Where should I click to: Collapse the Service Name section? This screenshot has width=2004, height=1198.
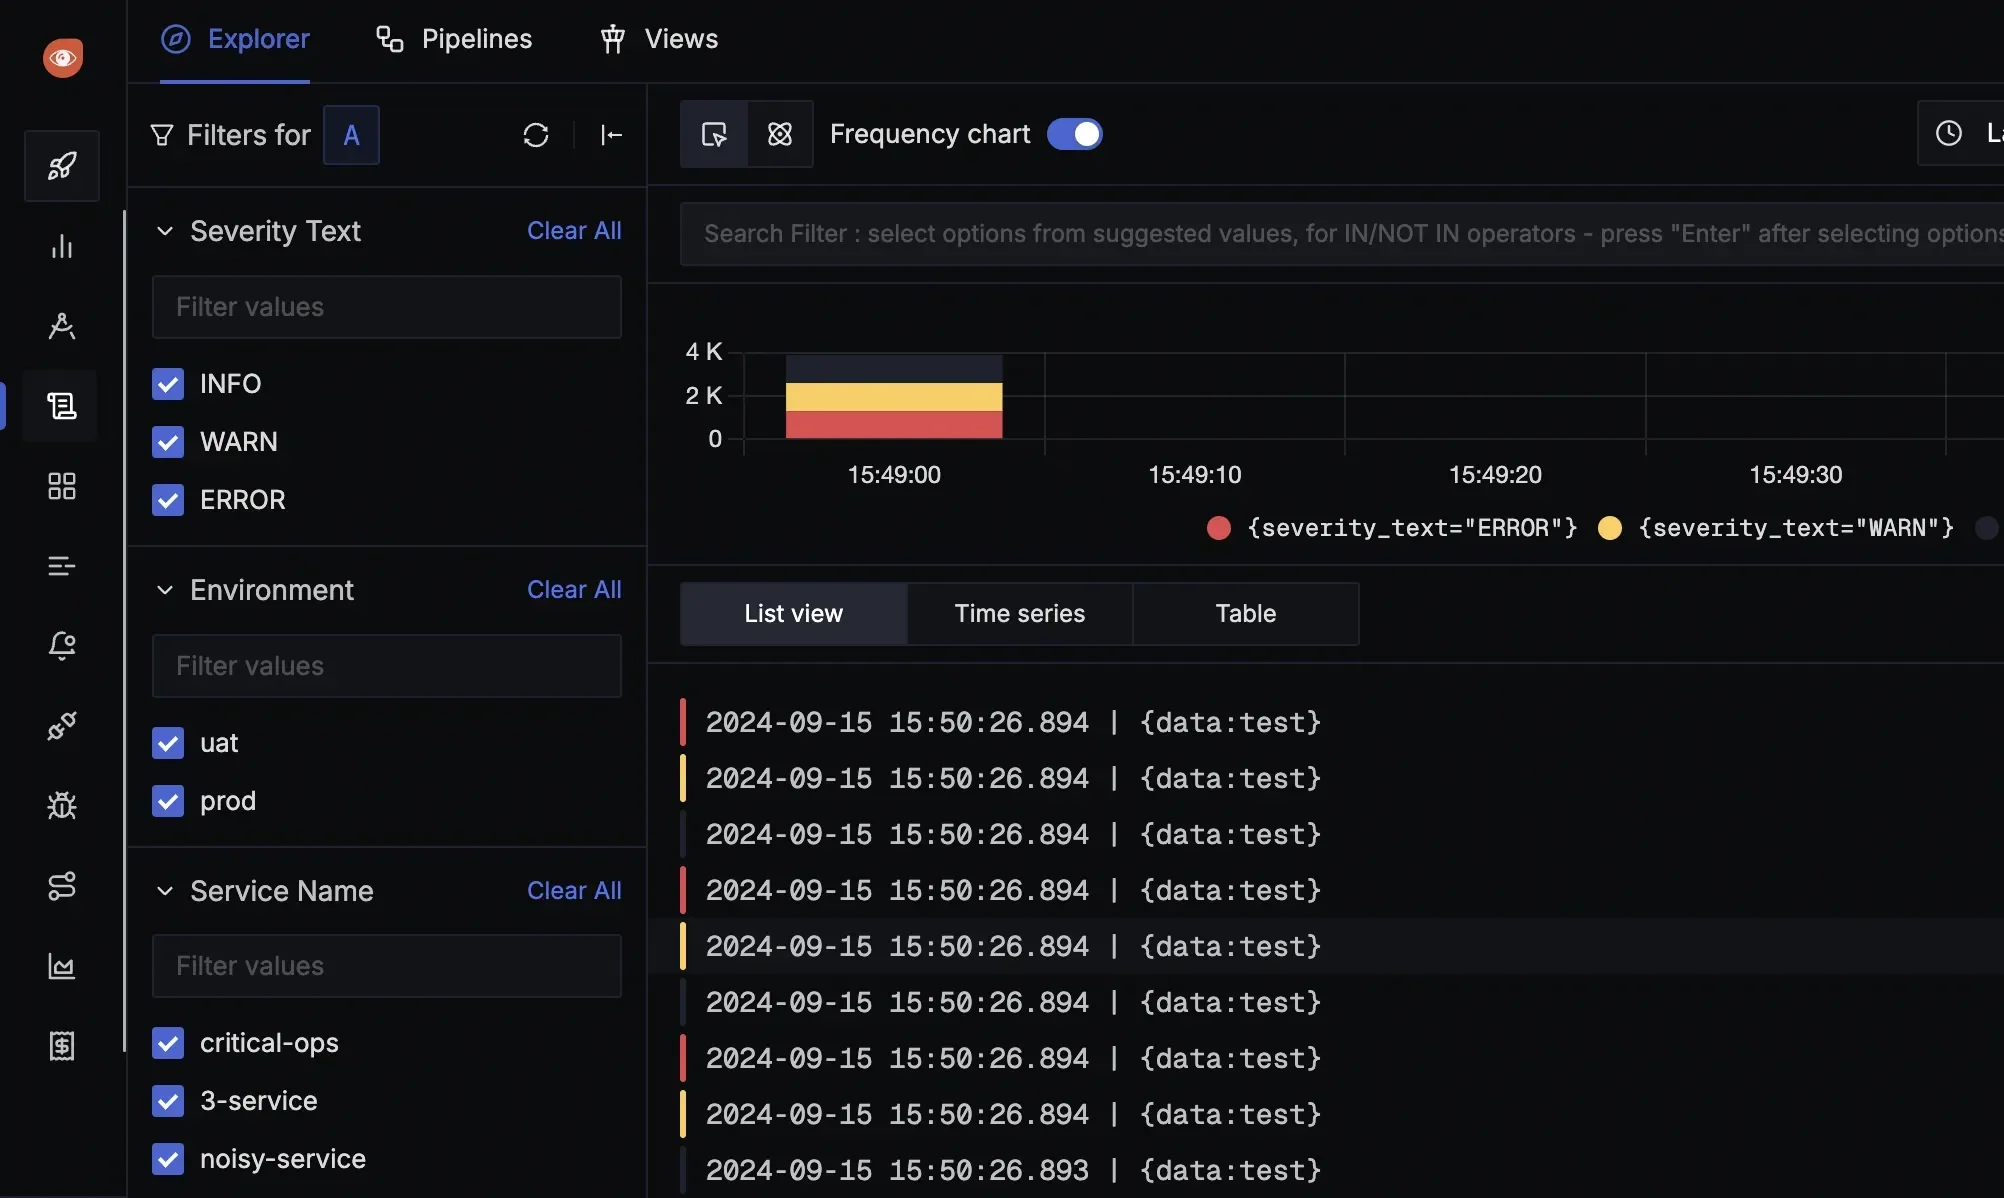(x=164, y=891)
